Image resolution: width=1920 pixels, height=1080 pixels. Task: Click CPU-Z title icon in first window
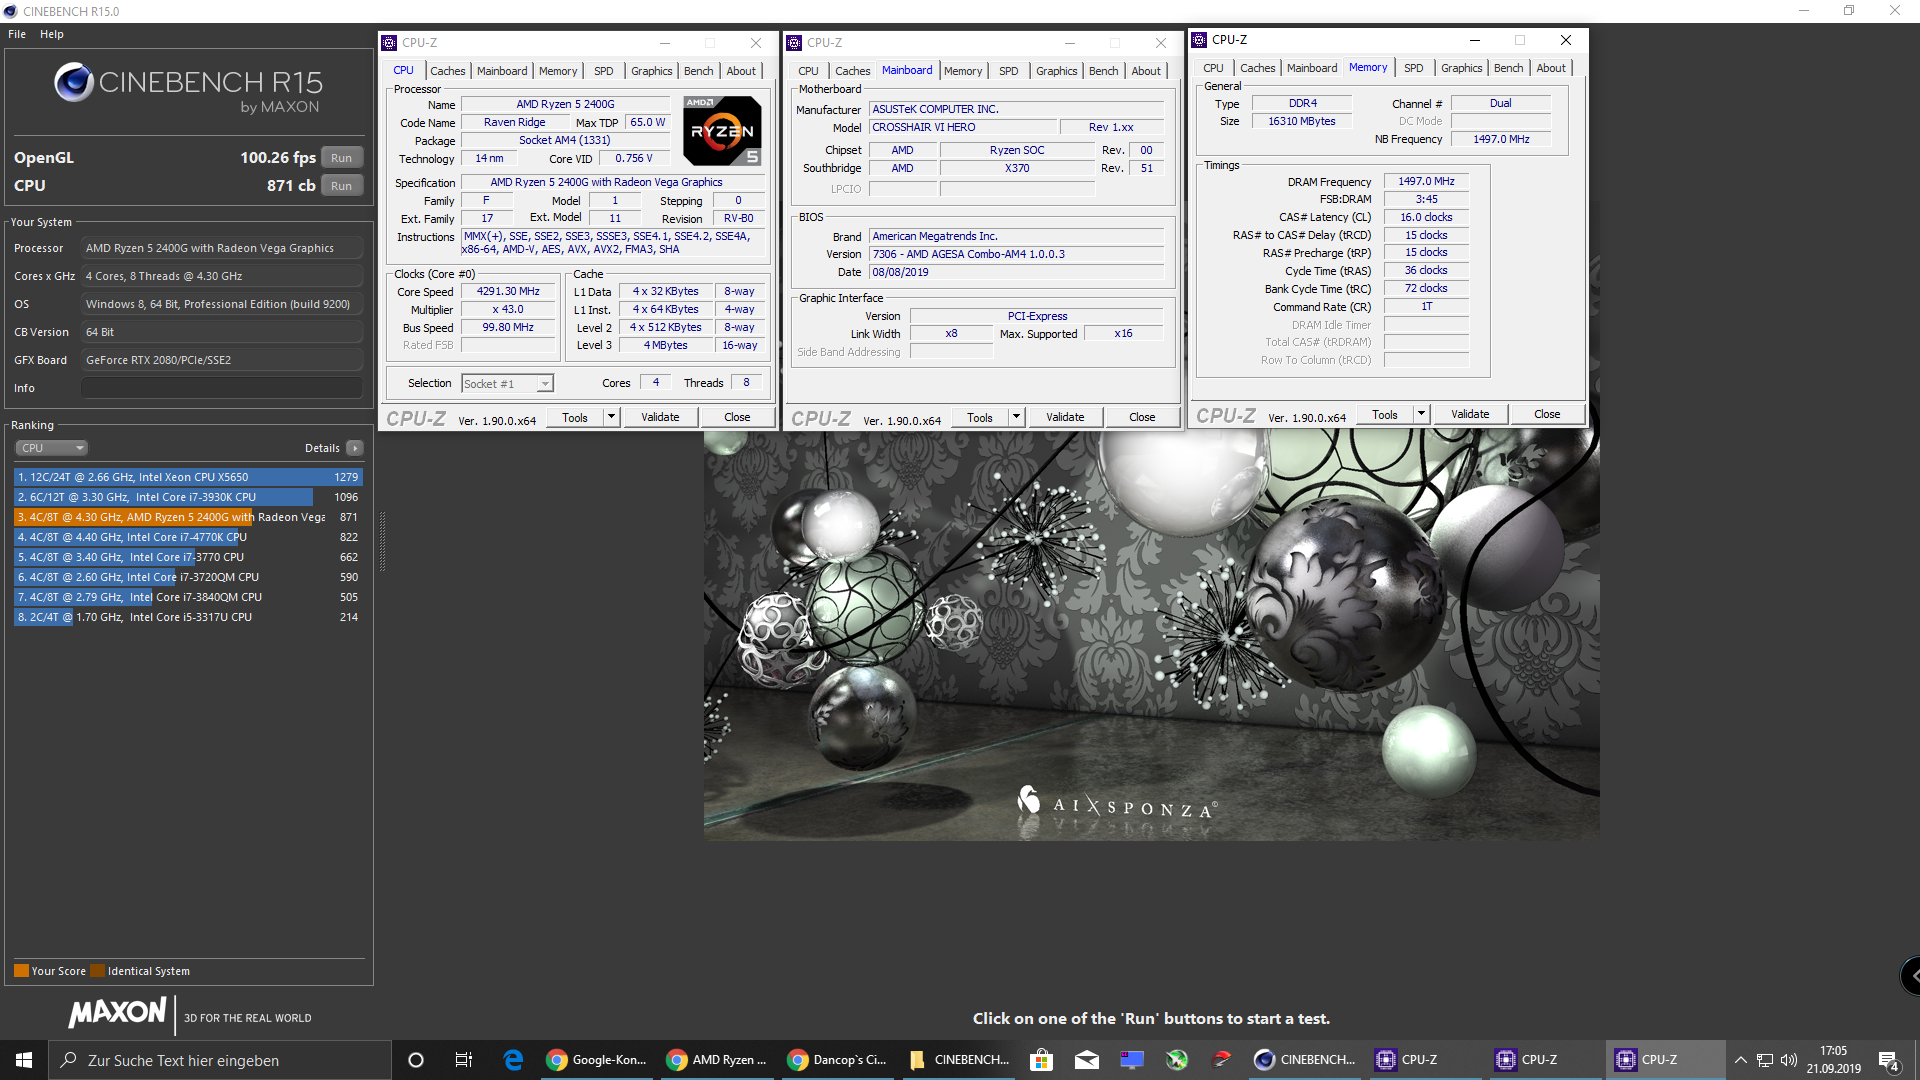(x=389, y=43)
